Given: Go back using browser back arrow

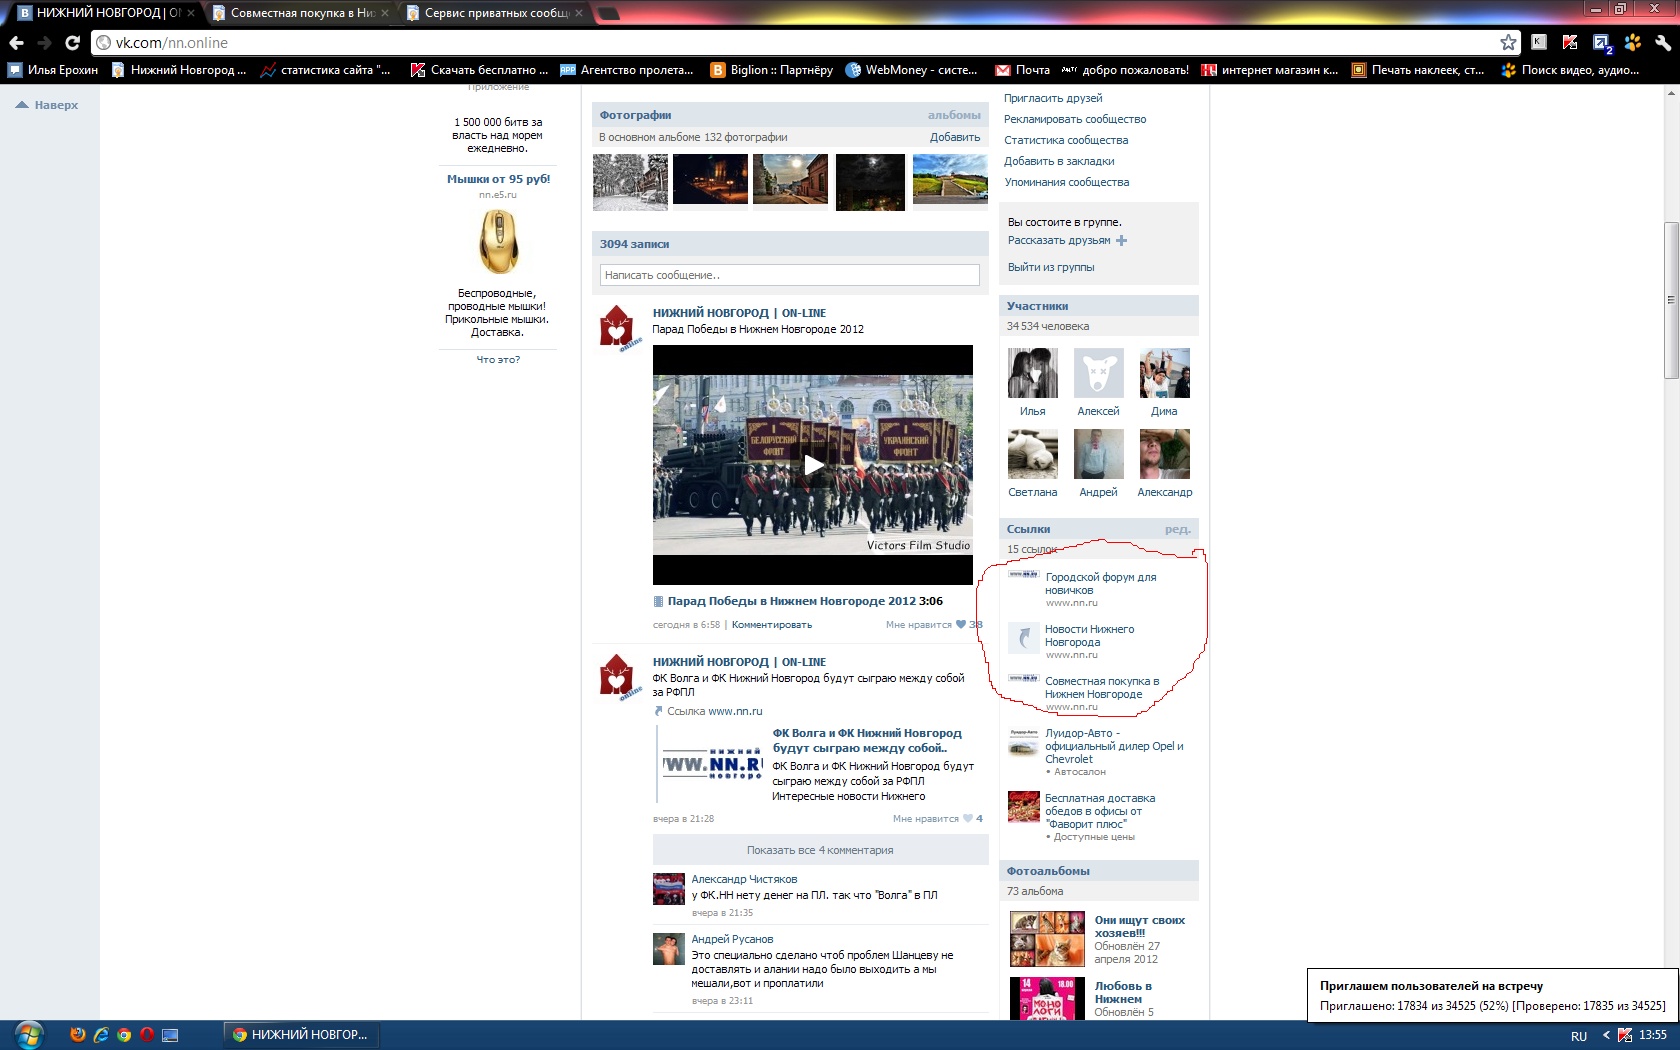Looking at the screenshot, I should pyautogui.click(x=16, y=43).
